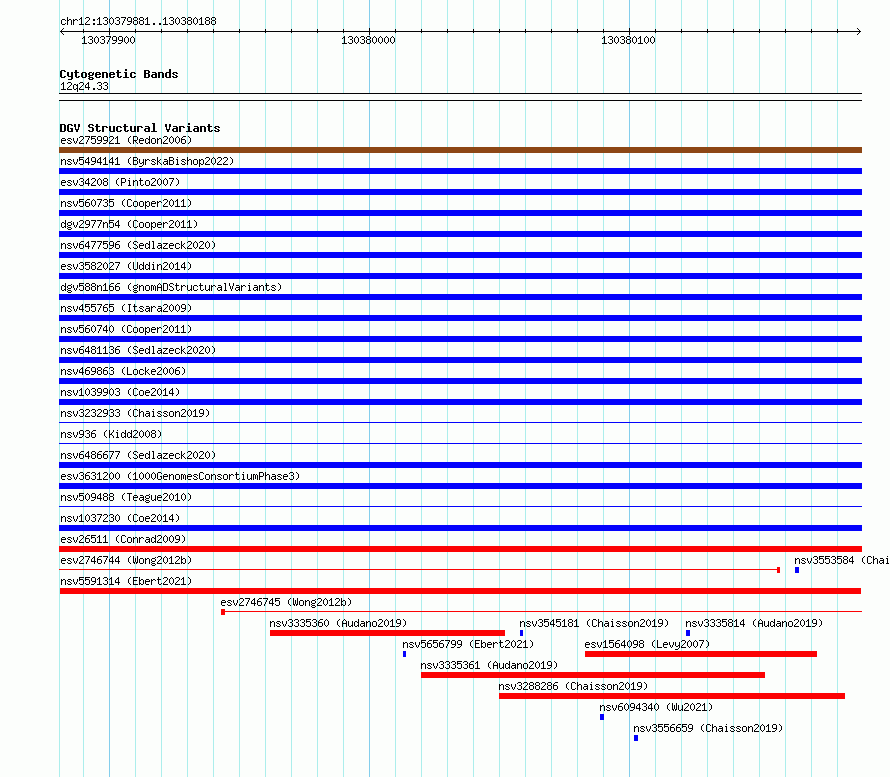This screenshot has width=890, height=777.
Task: Select dgv2977n54 (Cooper2011) label
Action: tap(129, 224)
